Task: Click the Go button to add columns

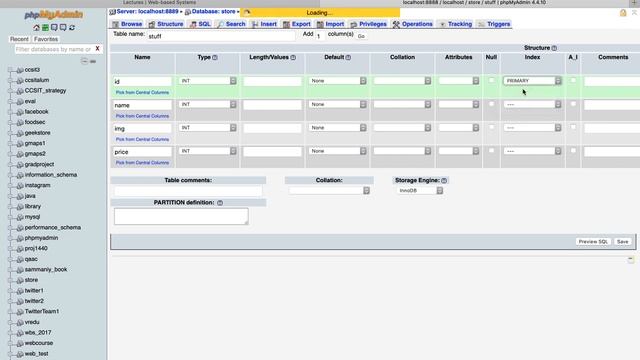Action: (361, 36)
